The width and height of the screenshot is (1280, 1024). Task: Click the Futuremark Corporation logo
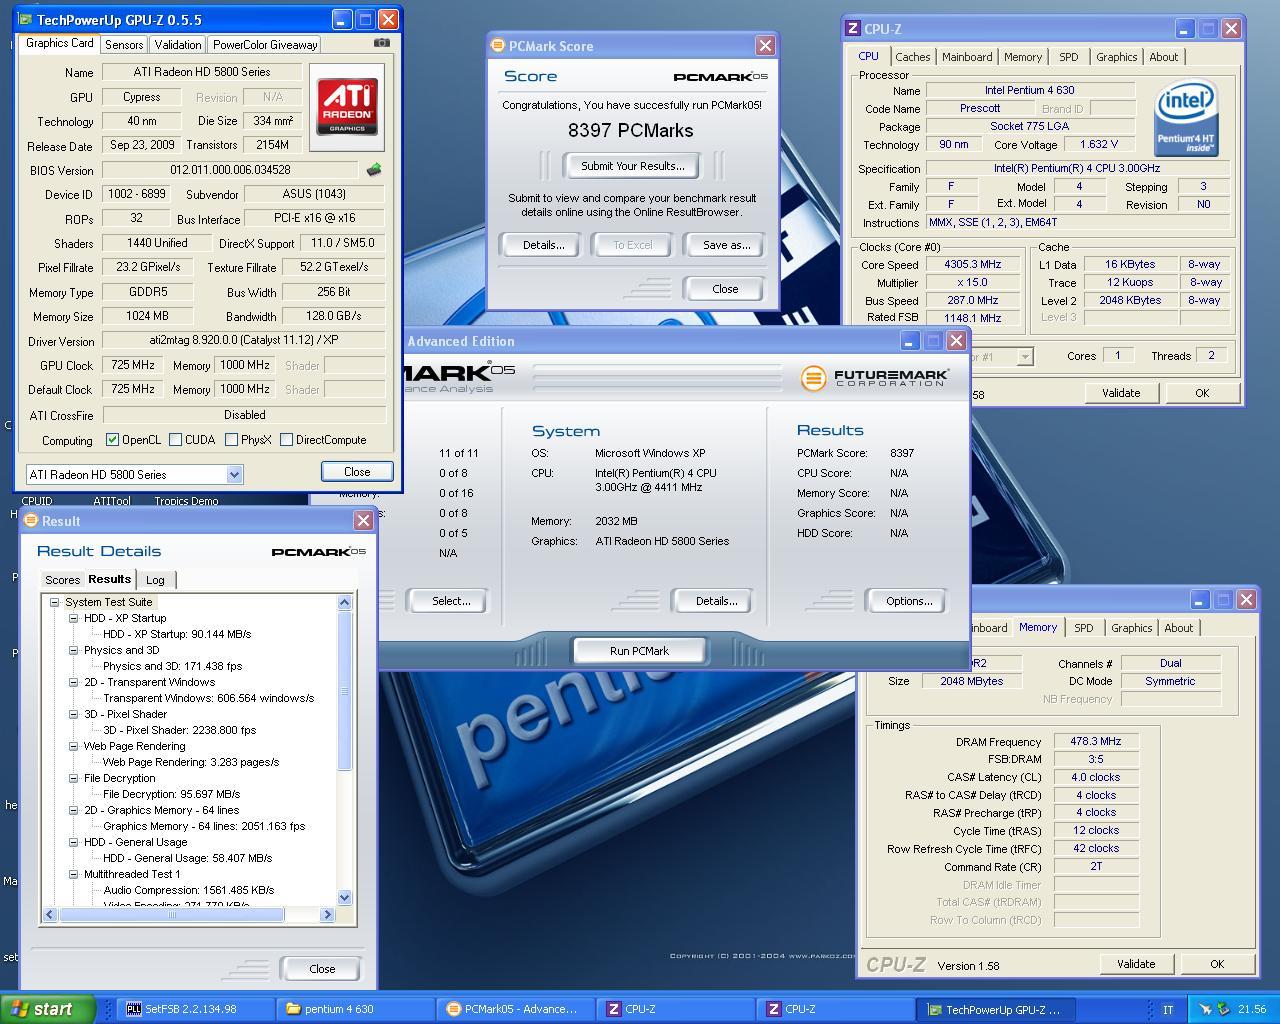(874, 377)
